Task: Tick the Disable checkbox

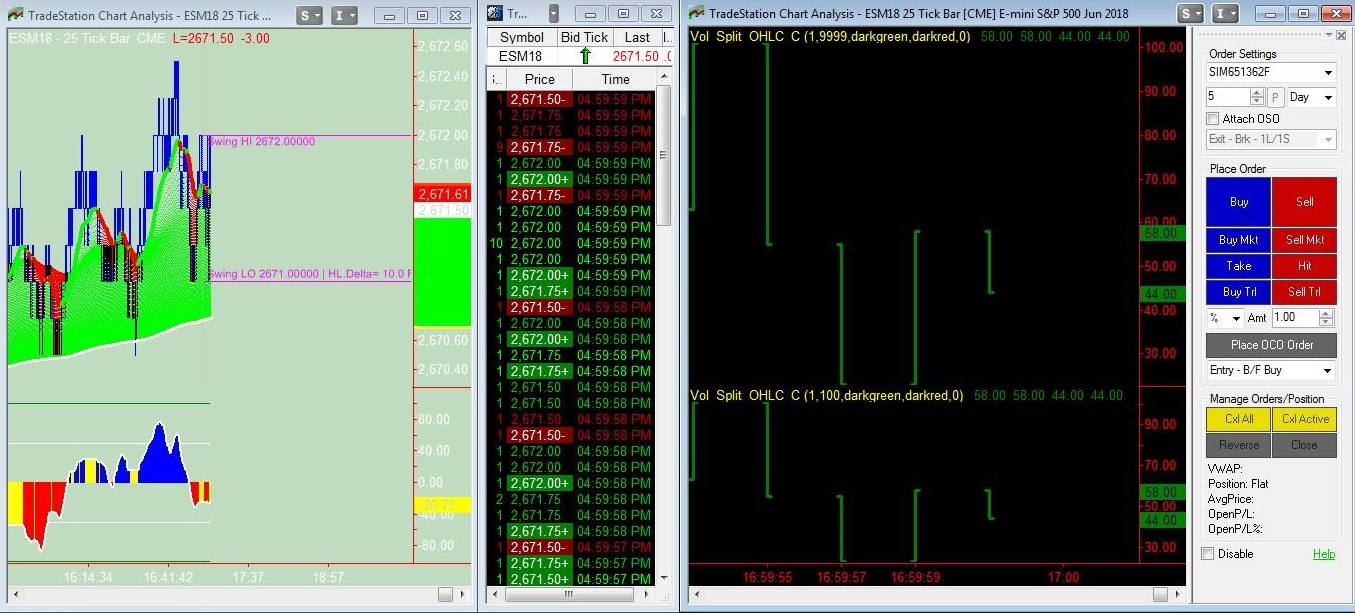Action: coord(1208,554)
